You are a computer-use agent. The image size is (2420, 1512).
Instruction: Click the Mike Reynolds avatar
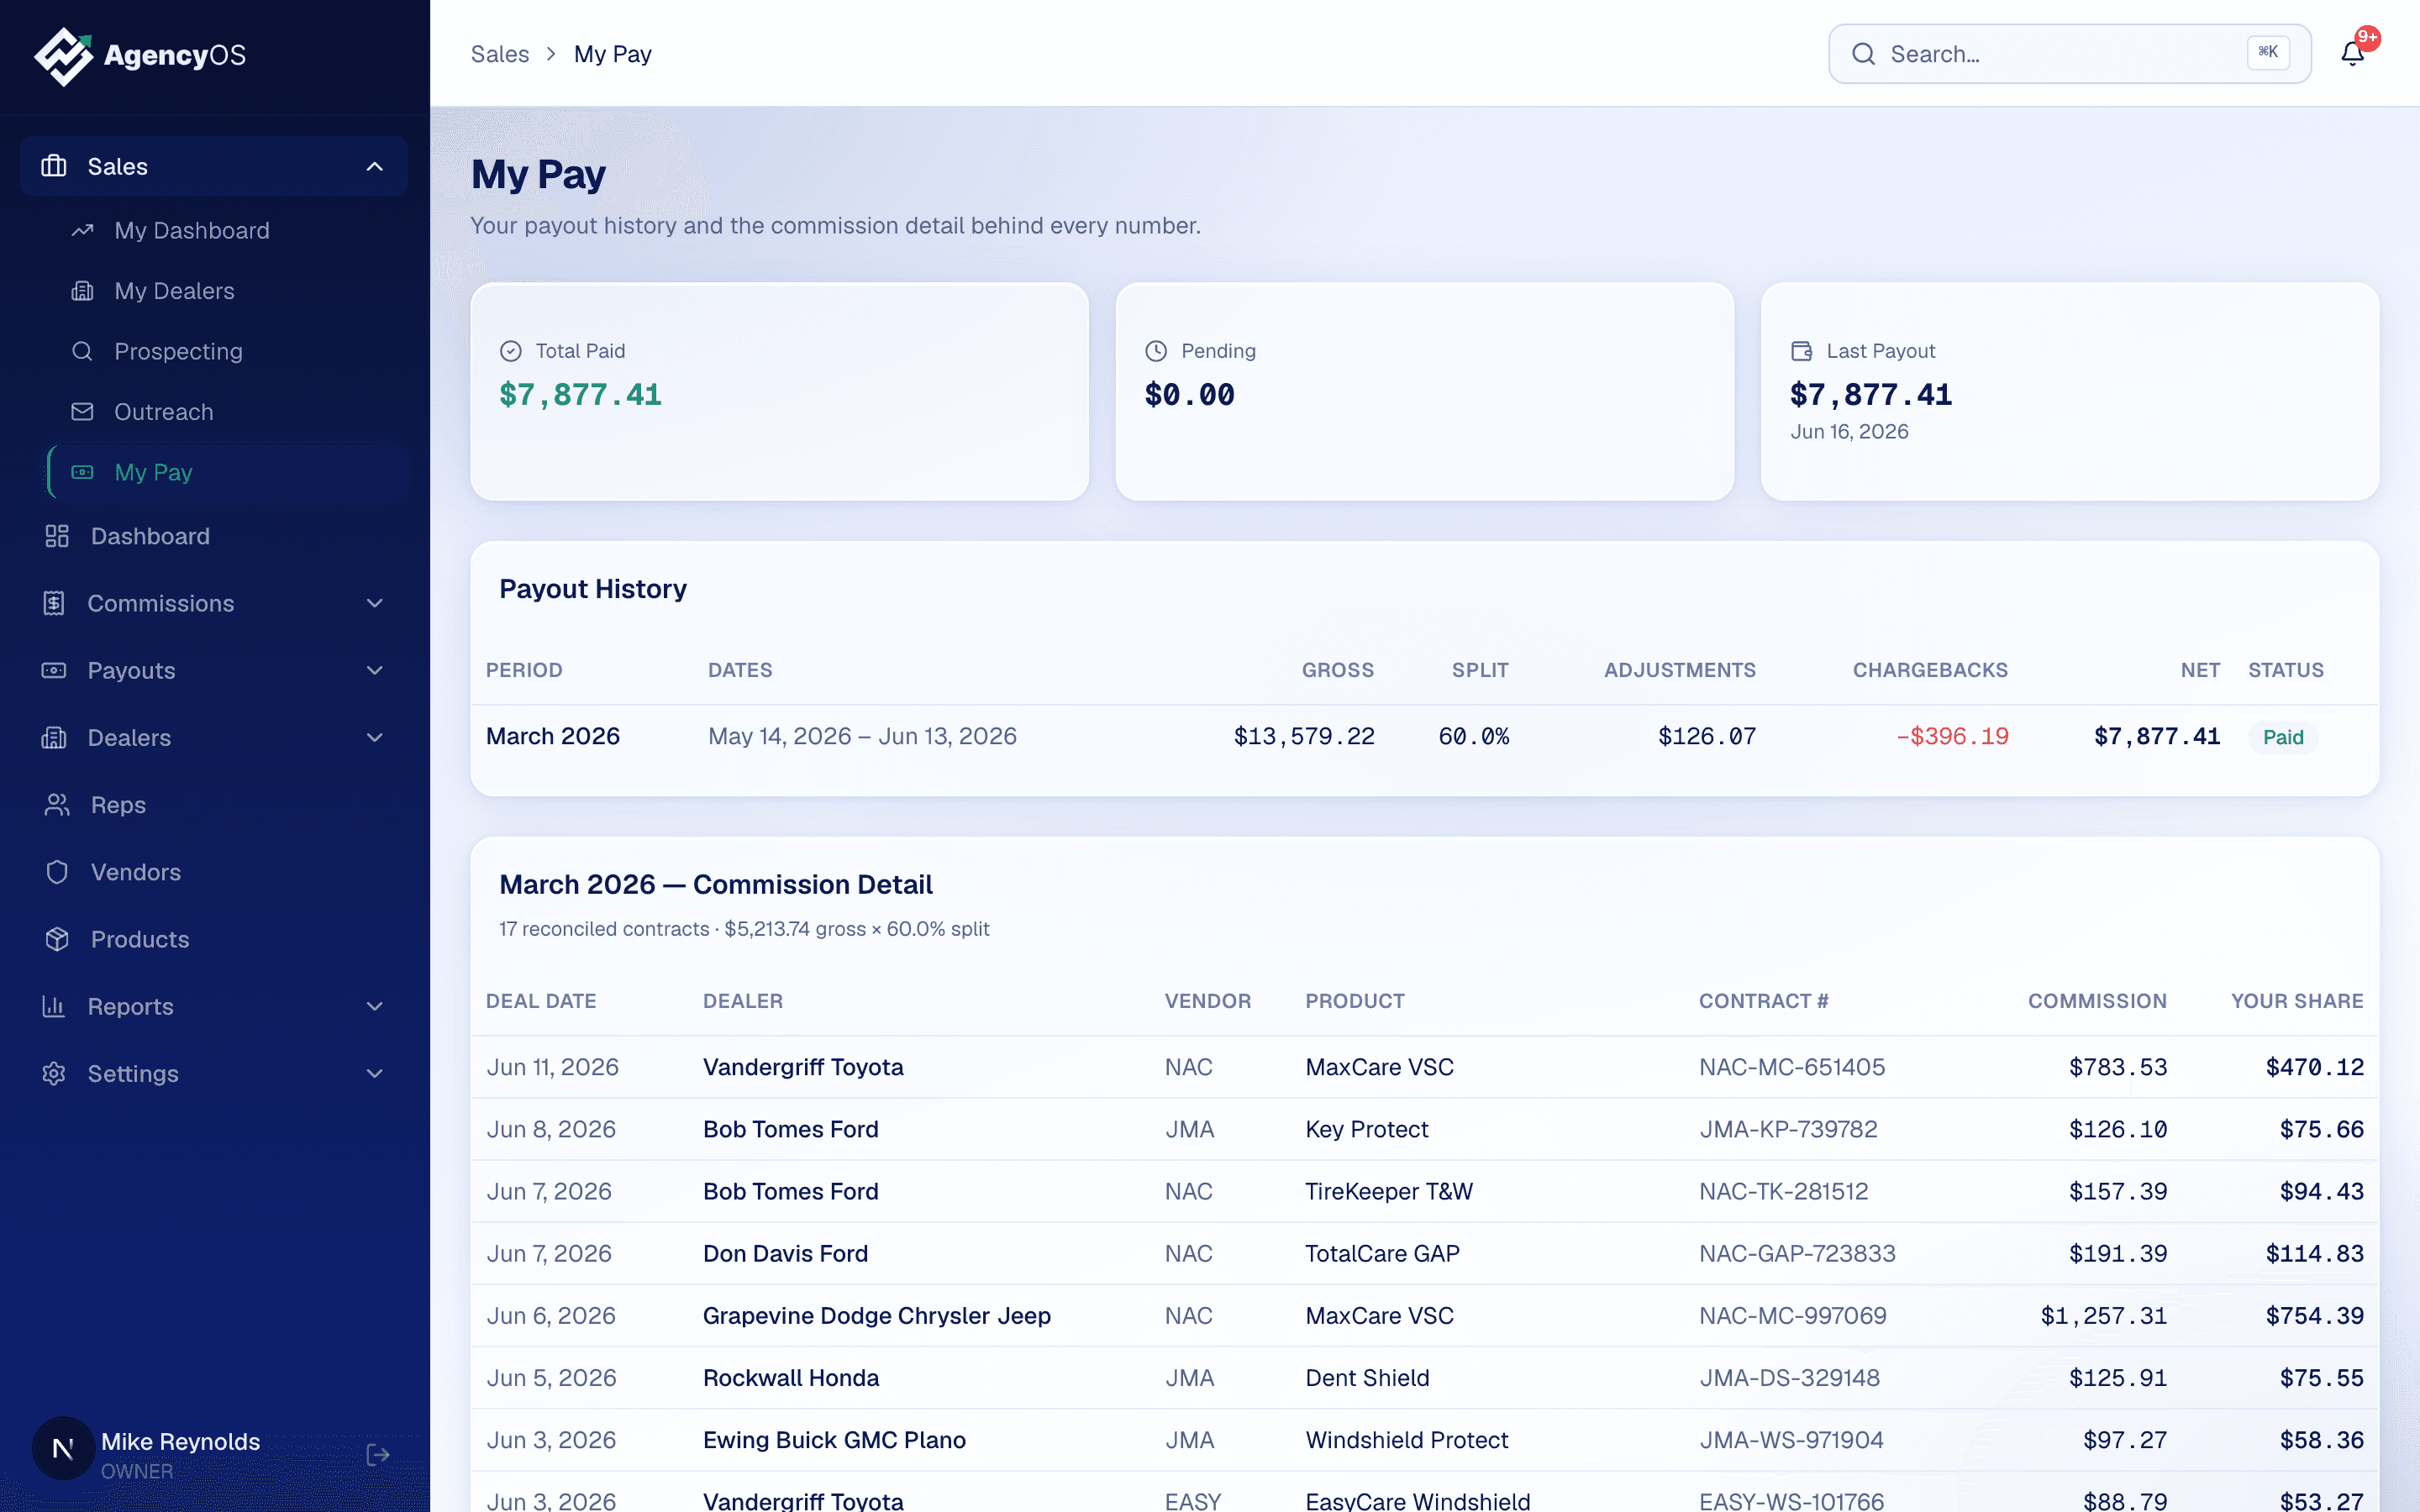click(x=63, y=1448)
